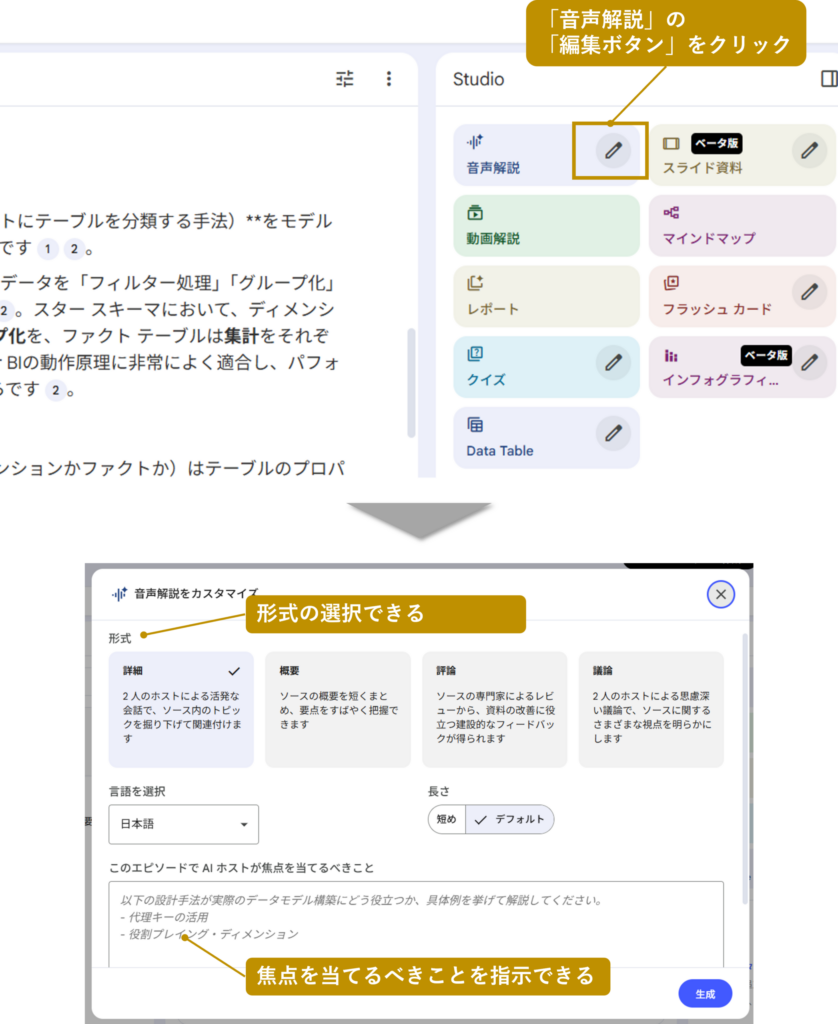The height and width of the screenshot is (1024, 838).
Task: Open the 日本語 language dropdown
Action: tap(183, 824)
